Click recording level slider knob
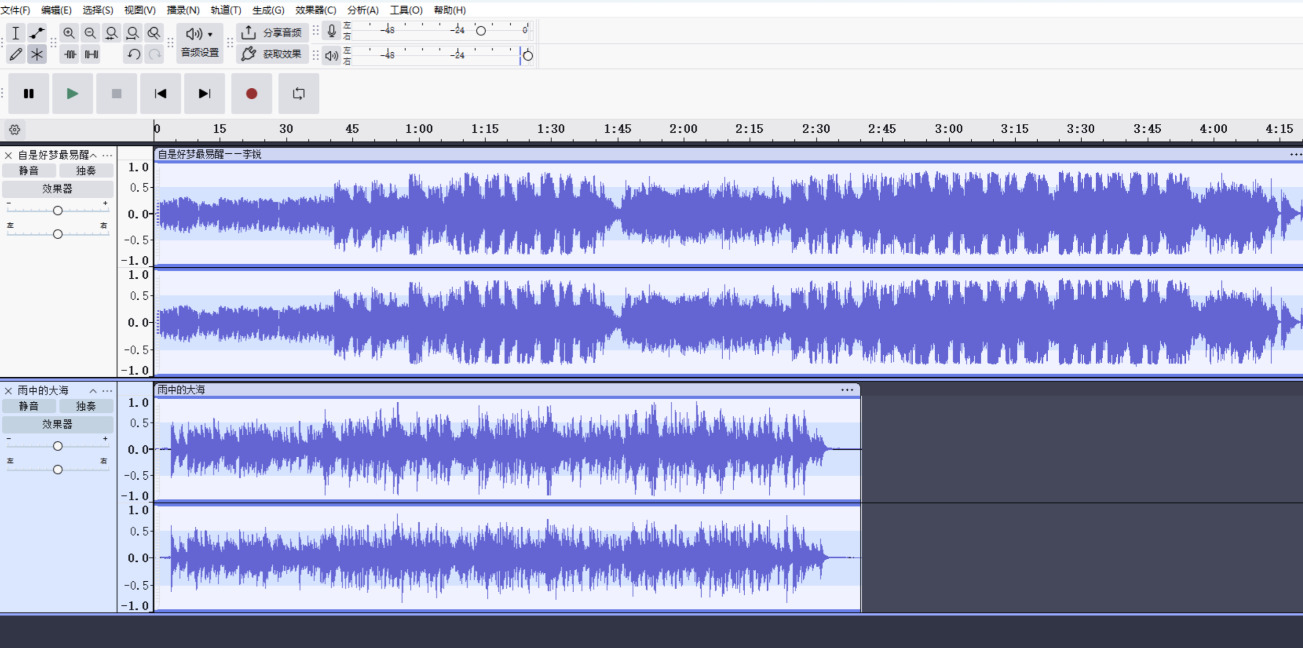This screenshot has height=648, width=1303. point(480,30)
